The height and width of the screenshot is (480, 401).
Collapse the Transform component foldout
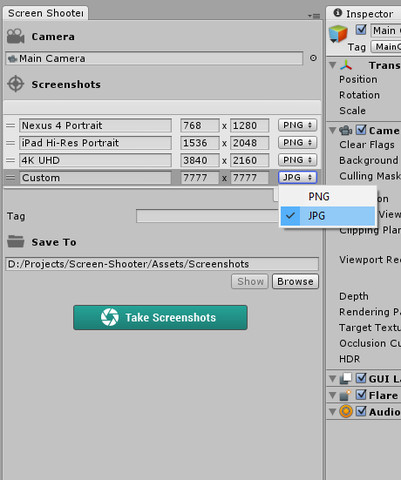pos(332,65)
